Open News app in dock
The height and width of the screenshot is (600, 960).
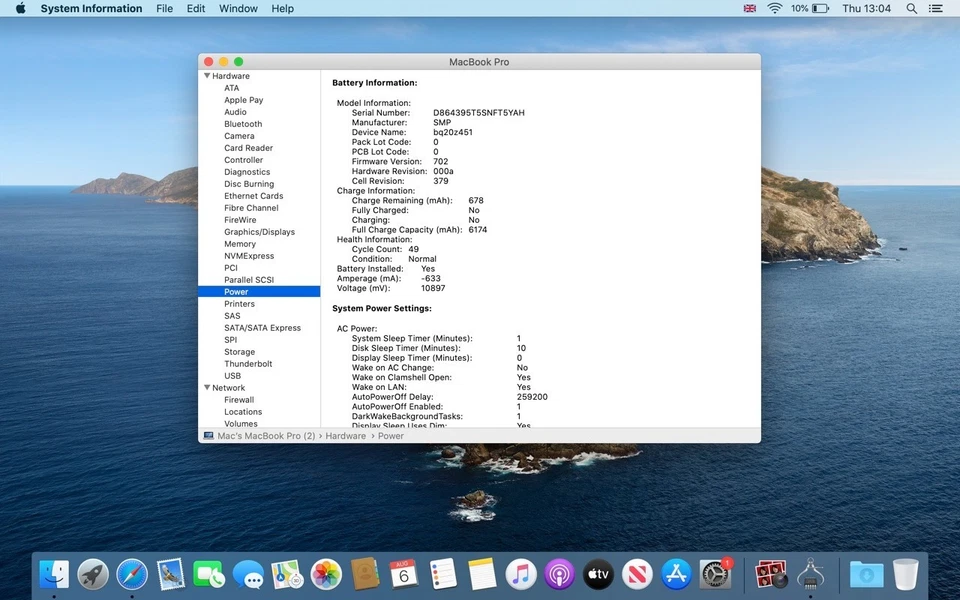point(637,575)
